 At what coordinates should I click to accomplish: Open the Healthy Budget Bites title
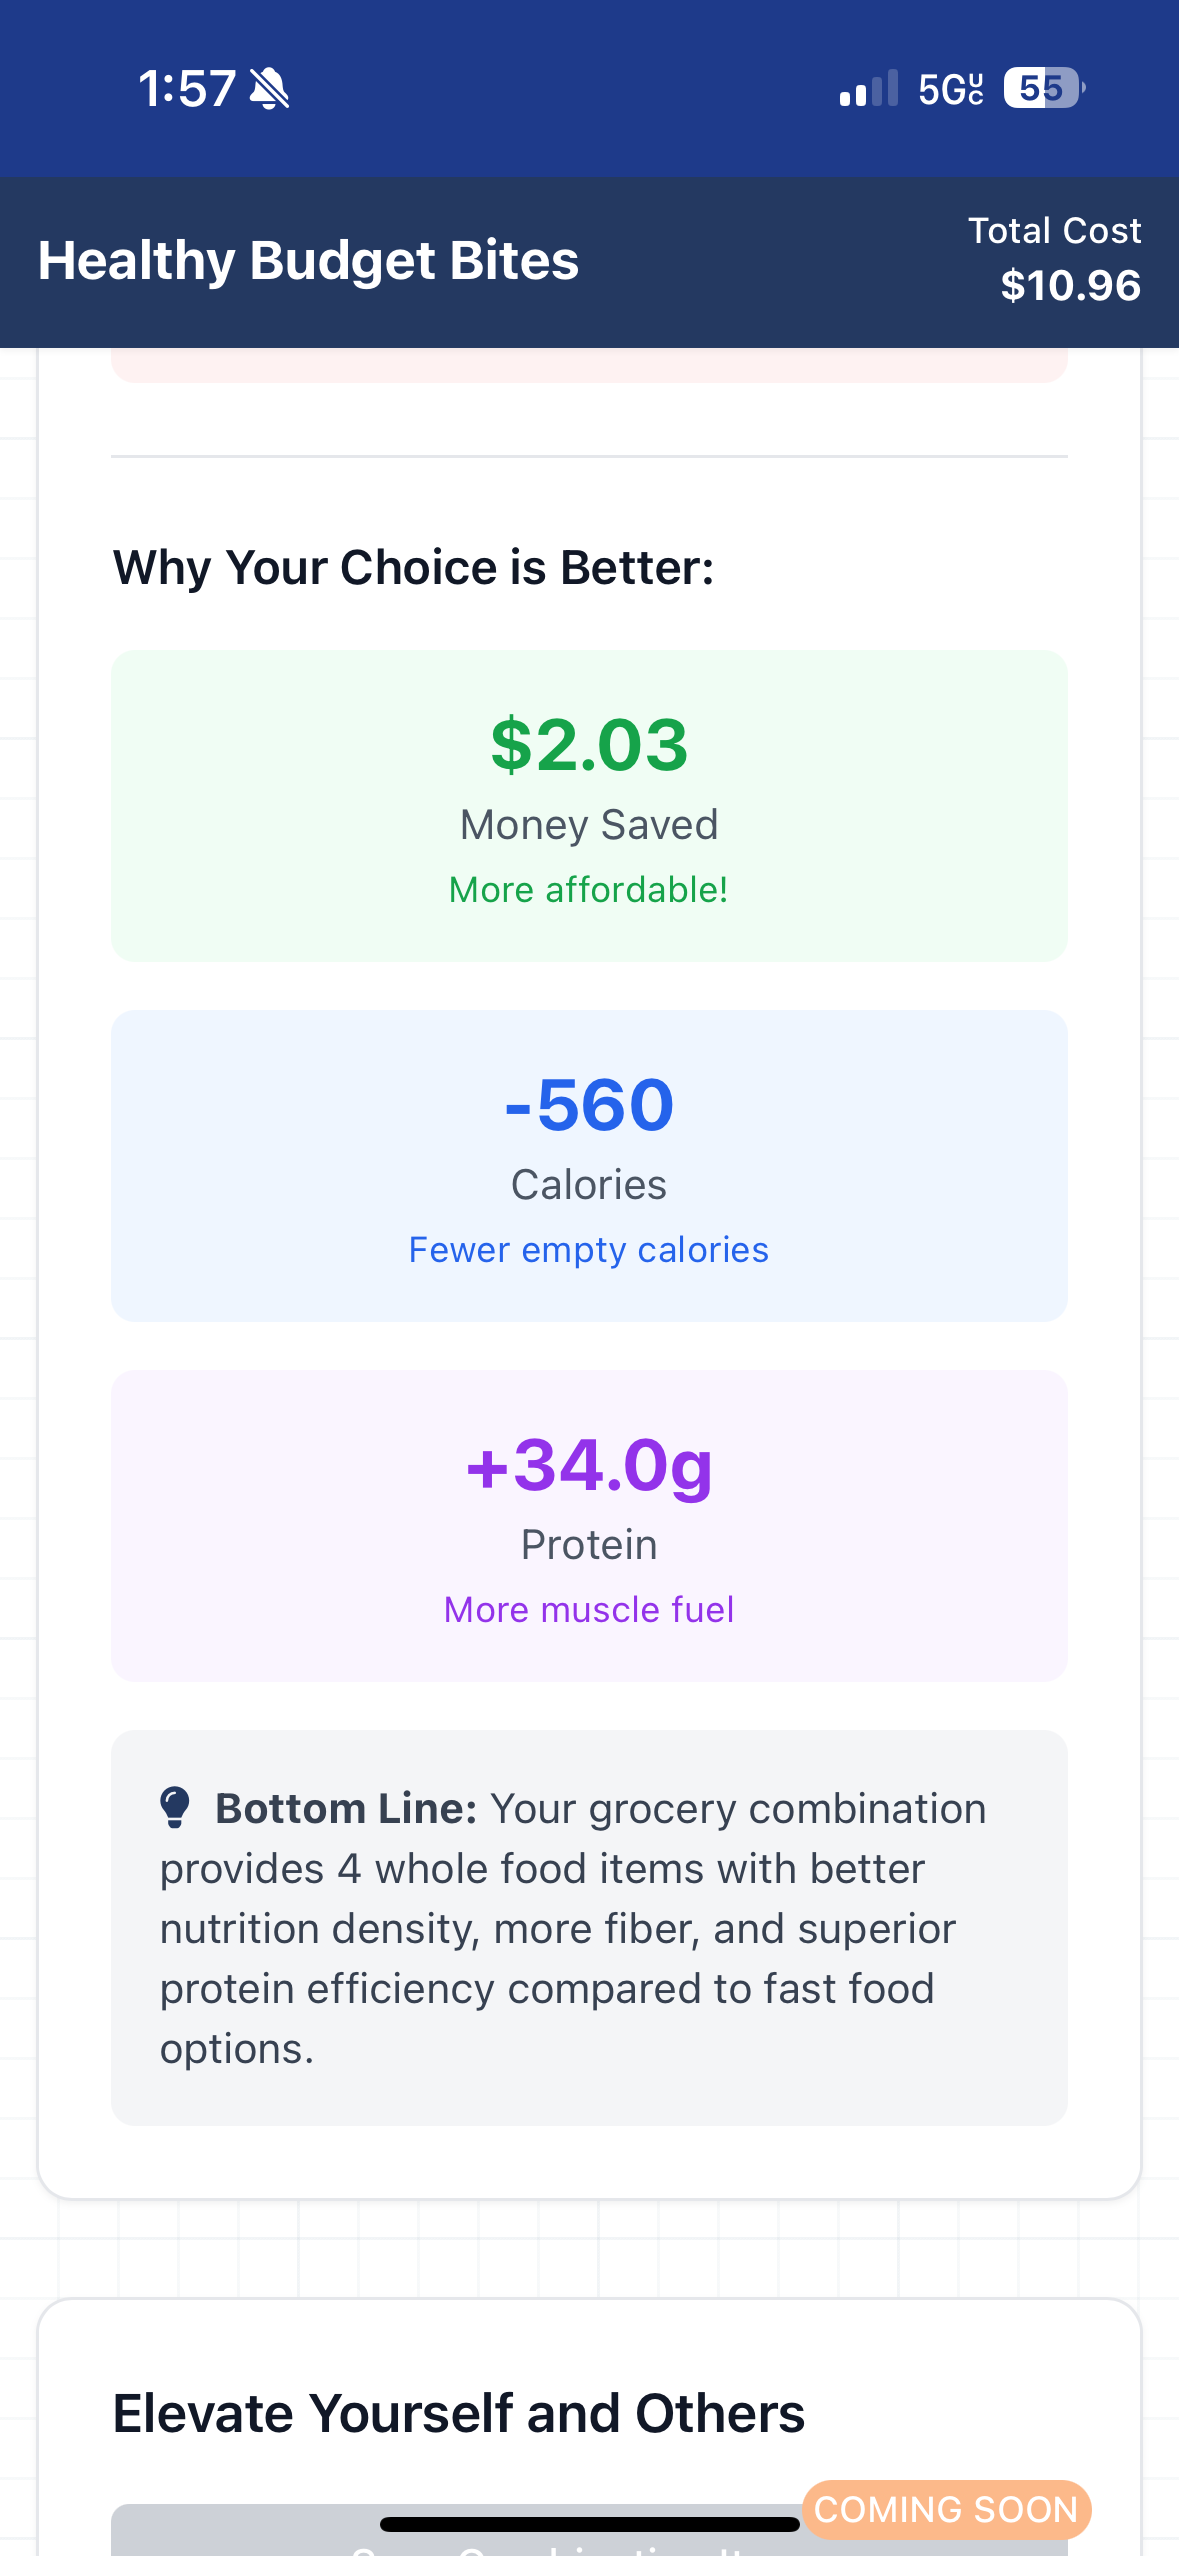coord(308,261)
